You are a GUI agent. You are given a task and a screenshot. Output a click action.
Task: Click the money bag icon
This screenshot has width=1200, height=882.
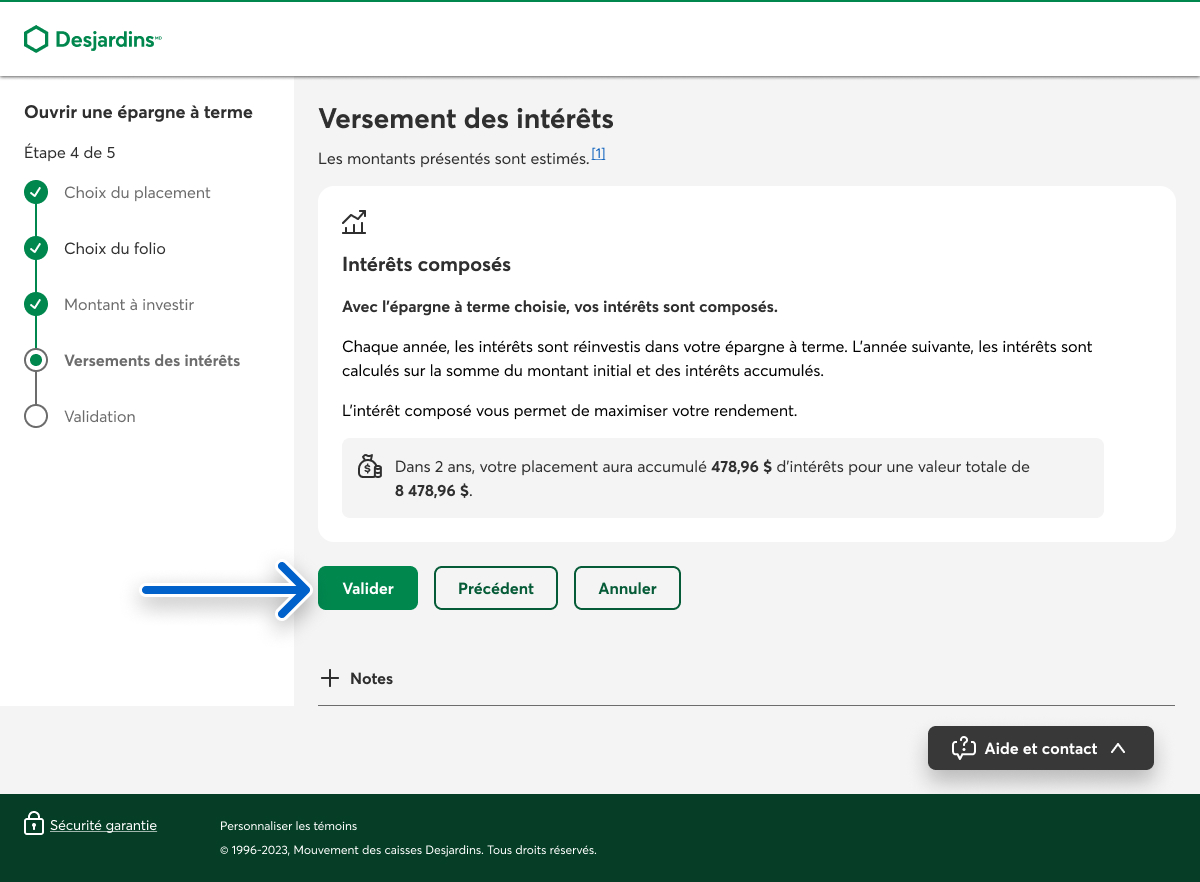coord(370,467)
